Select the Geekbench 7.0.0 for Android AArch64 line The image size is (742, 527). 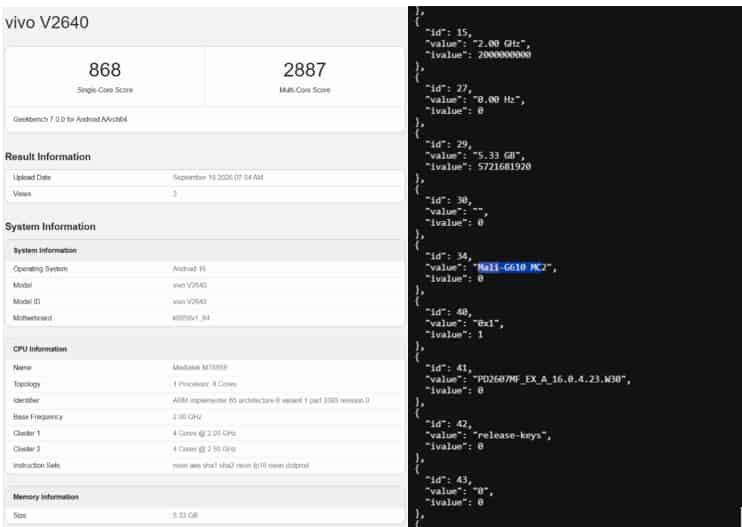pyautogui.click(x=70, y=119)
